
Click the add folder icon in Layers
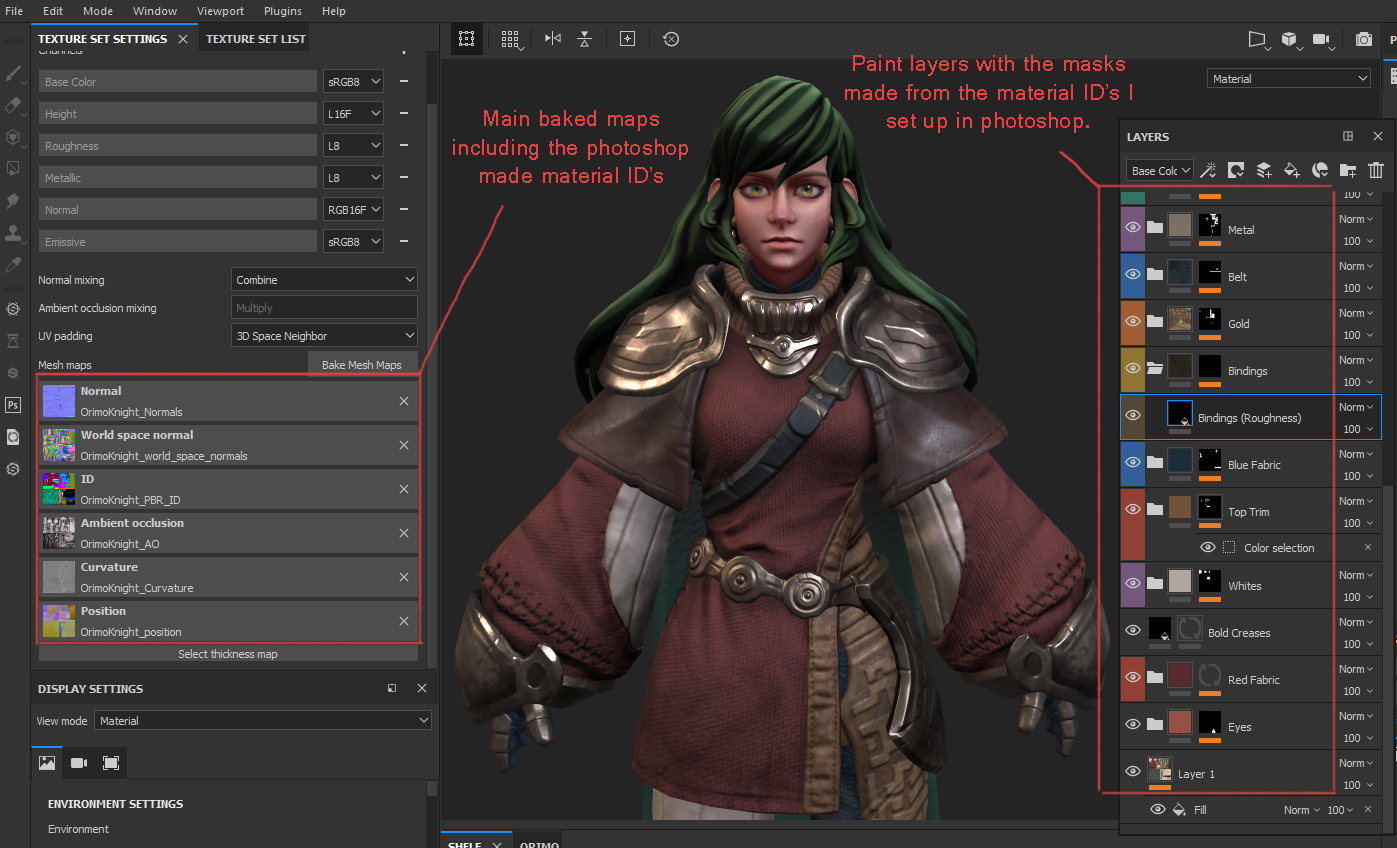[x=1348, y=170]
